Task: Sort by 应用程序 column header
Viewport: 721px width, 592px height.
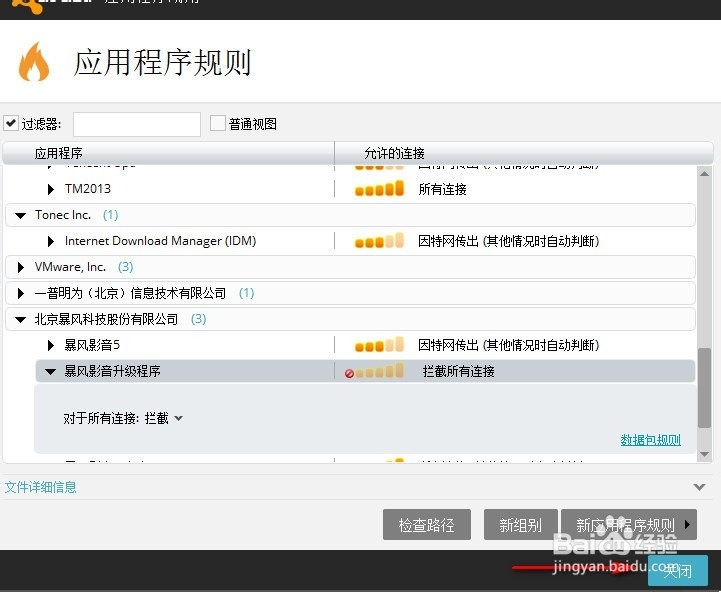Action: [x=58, y=153]
